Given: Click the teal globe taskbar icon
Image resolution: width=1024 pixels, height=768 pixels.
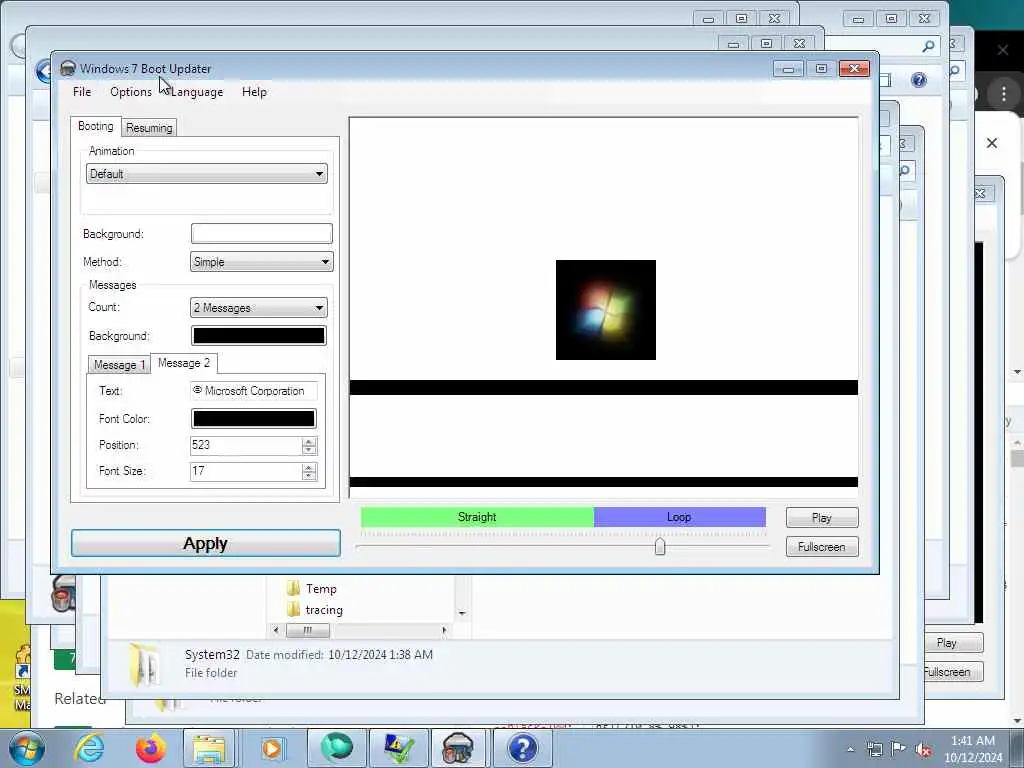Looking at the screenshot, I should tap(336, 748).
